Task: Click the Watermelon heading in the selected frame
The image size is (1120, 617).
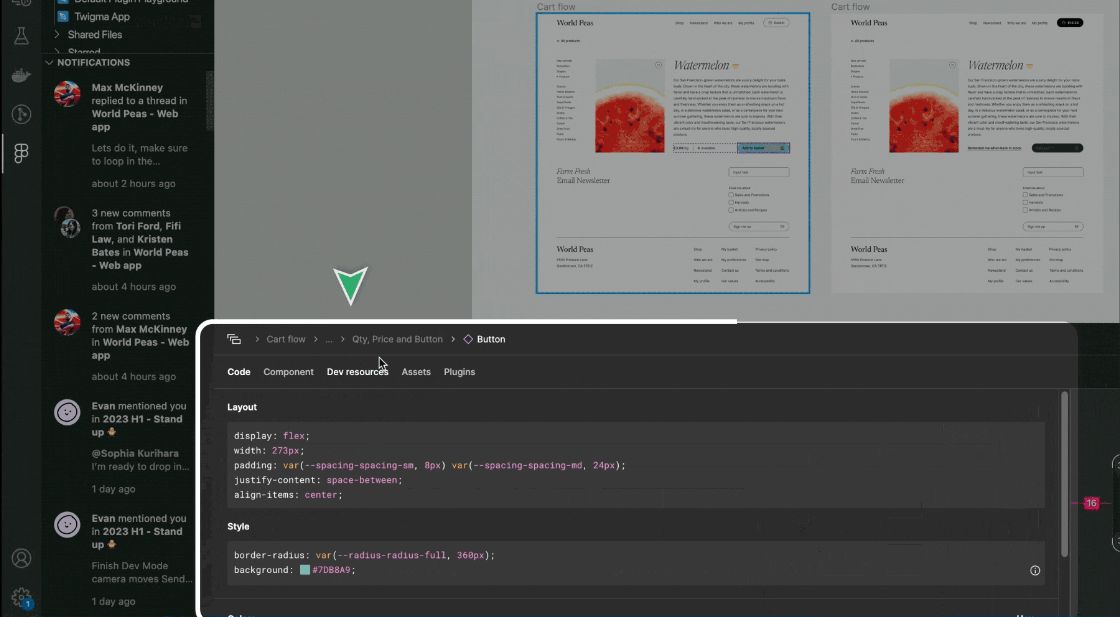Action: [x=701, y=66]
